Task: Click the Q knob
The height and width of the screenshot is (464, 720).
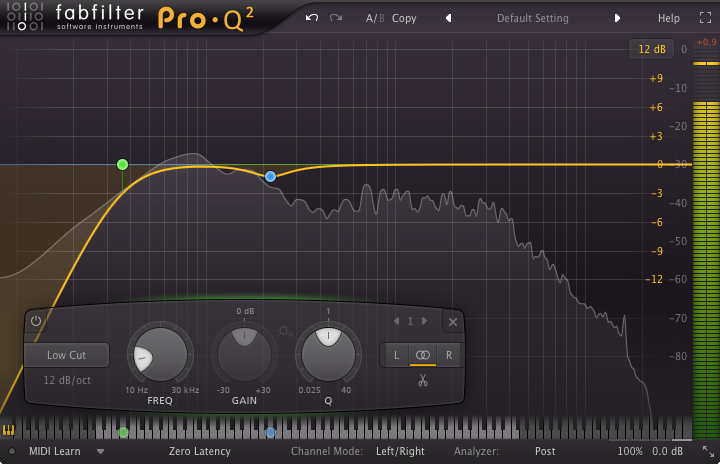Action: [328, 355]
